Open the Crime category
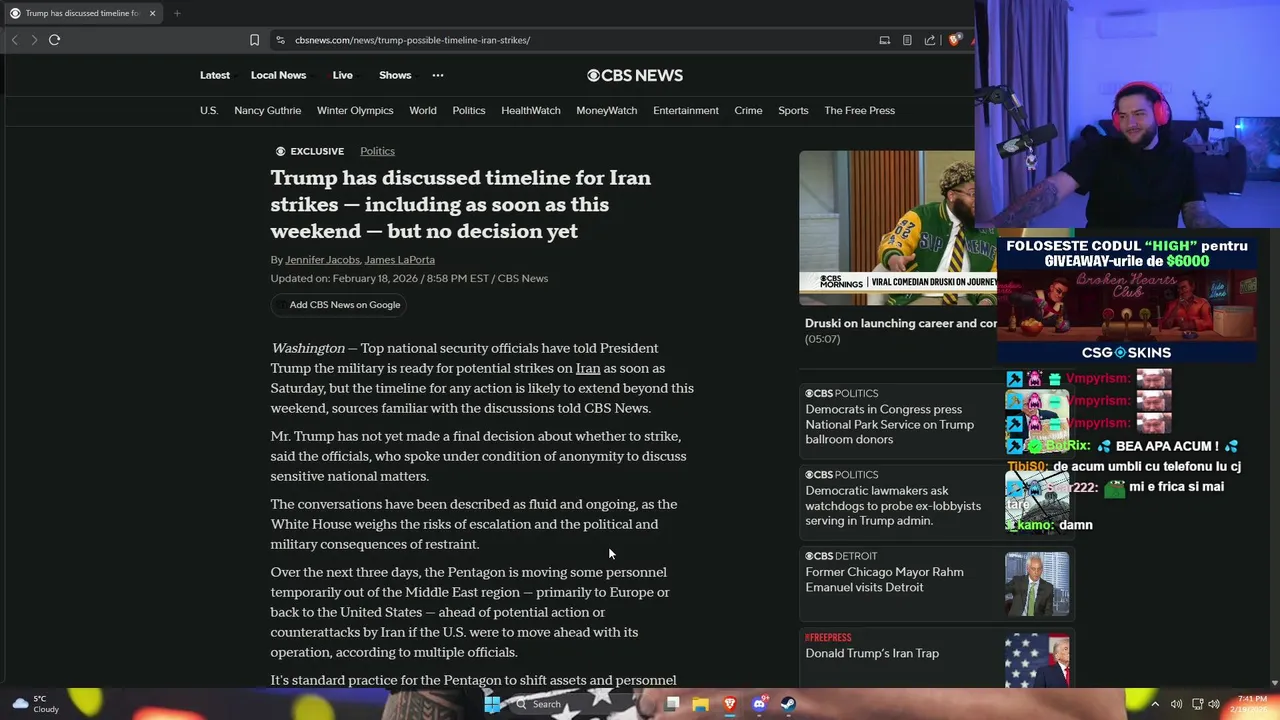This screenshot has height=720, width=1280. point(748,110)
